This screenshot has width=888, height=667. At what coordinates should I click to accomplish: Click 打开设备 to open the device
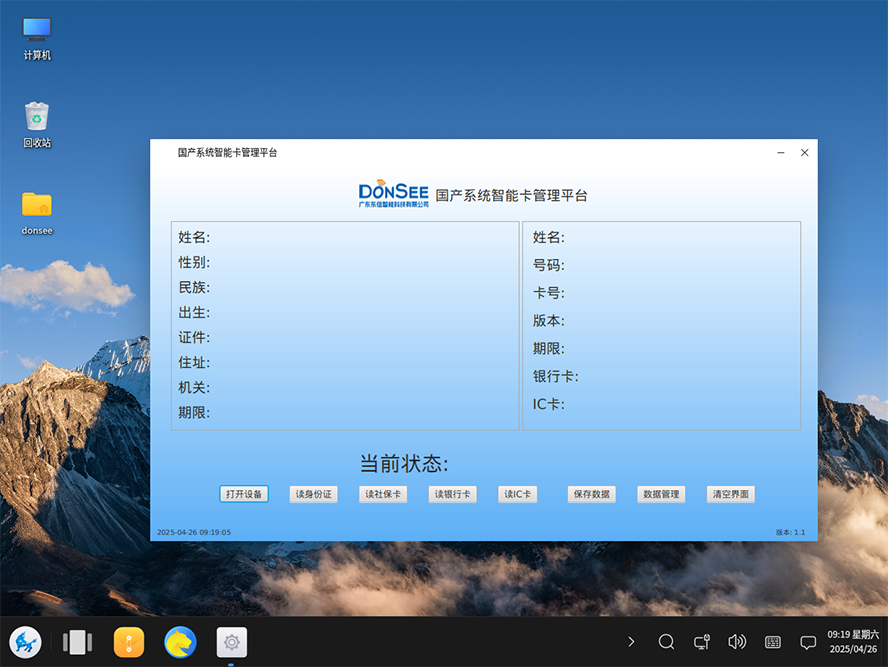244,494
